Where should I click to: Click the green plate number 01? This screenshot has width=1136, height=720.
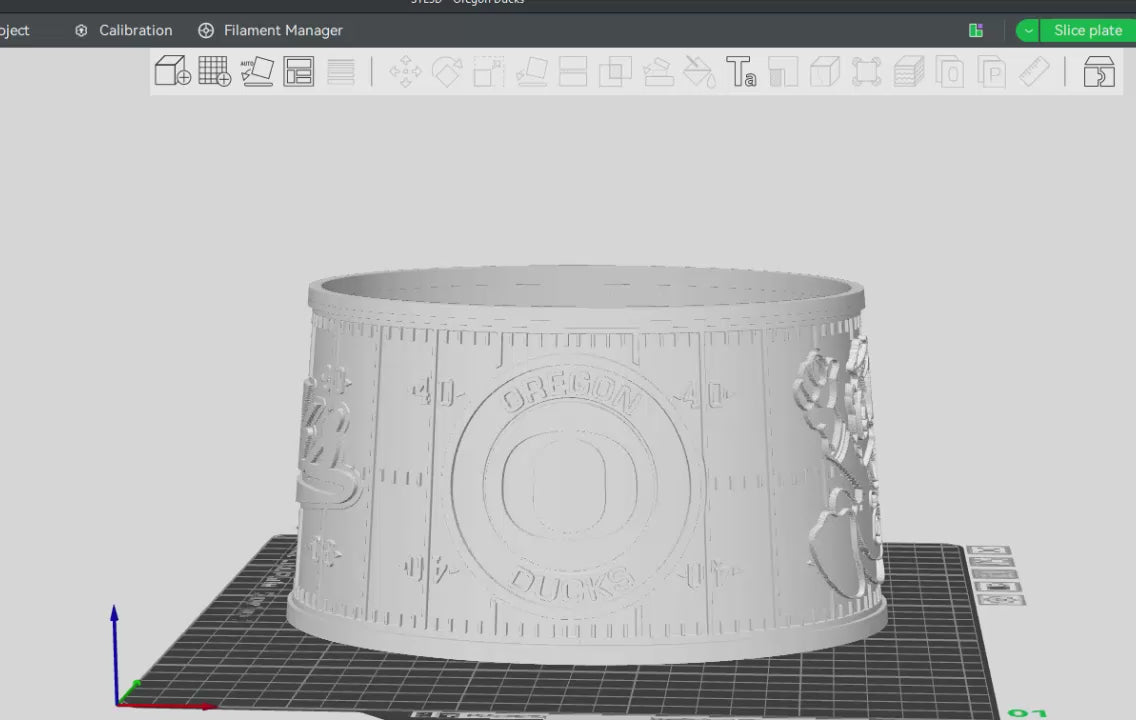pyautogui.click(x=1027, y=713)
